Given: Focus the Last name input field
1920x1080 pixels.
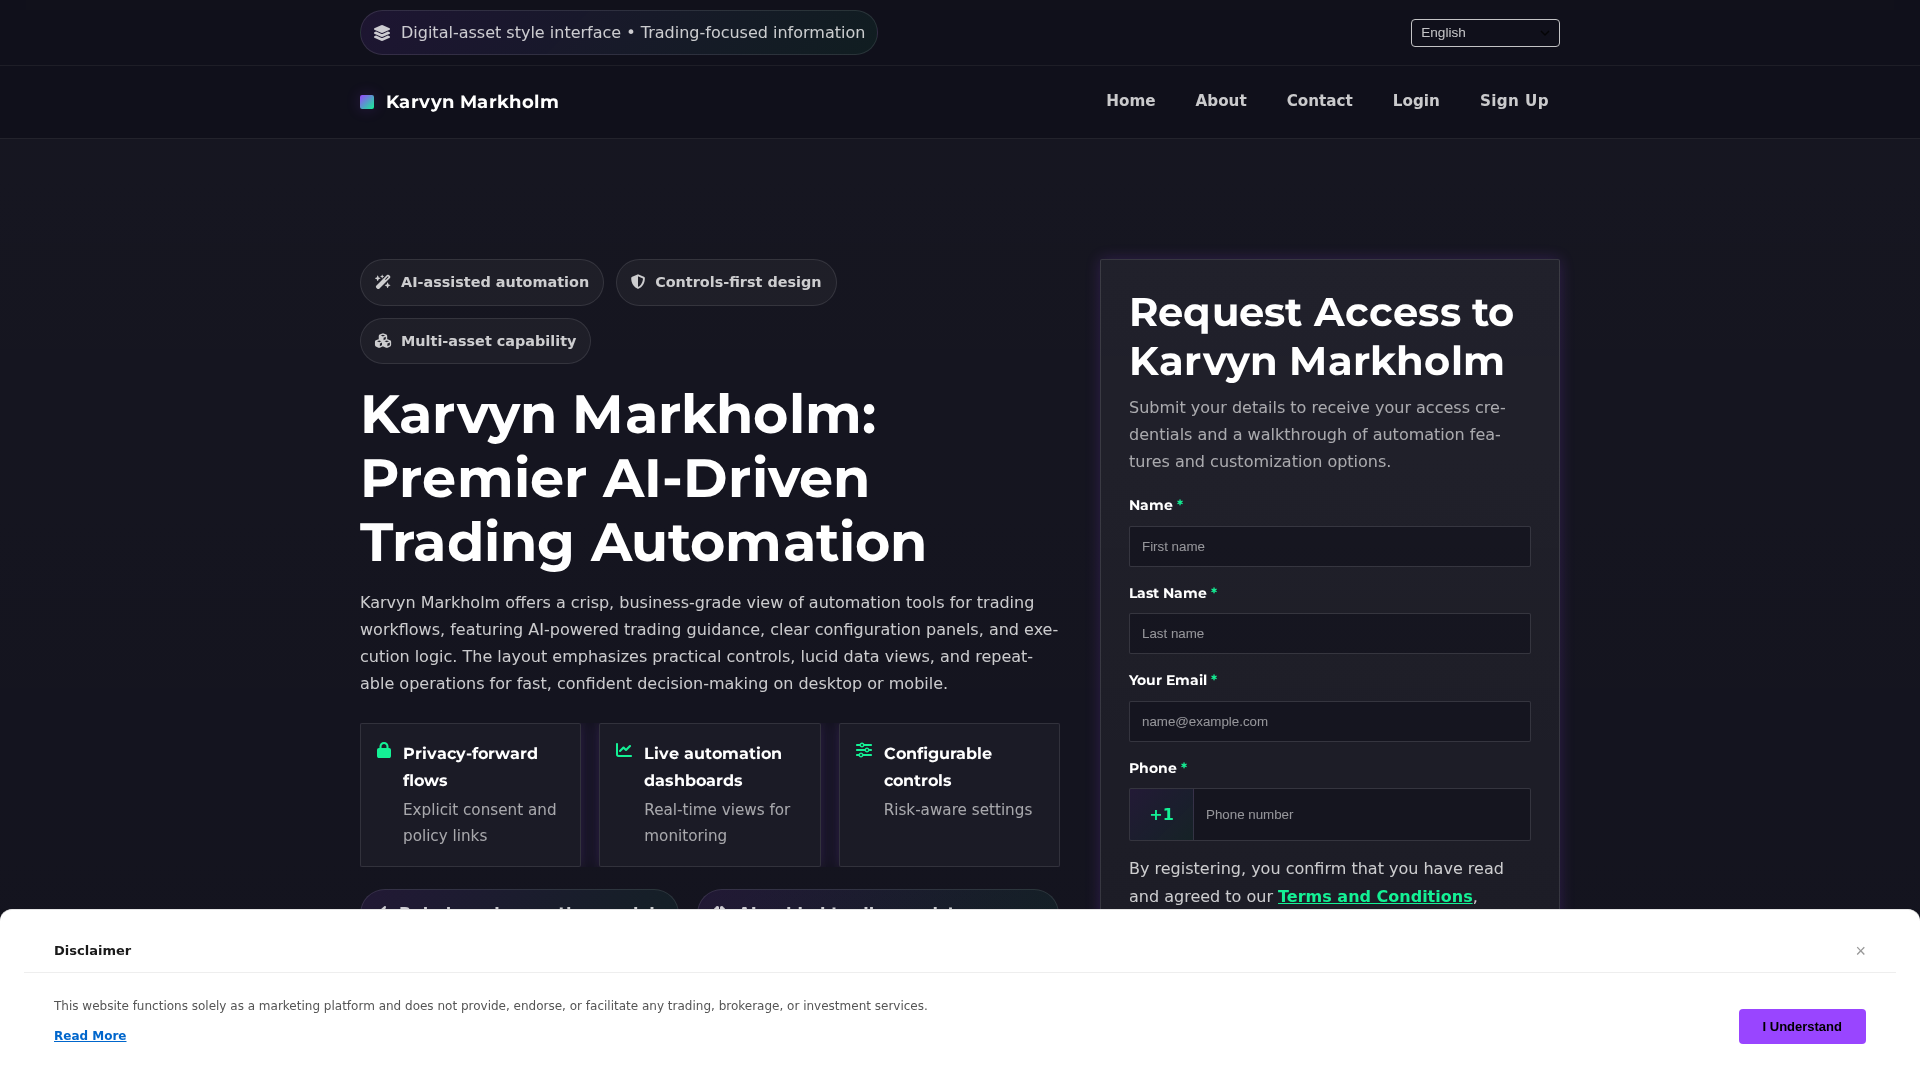Looking at the screenshot, I should [1330, 634].
